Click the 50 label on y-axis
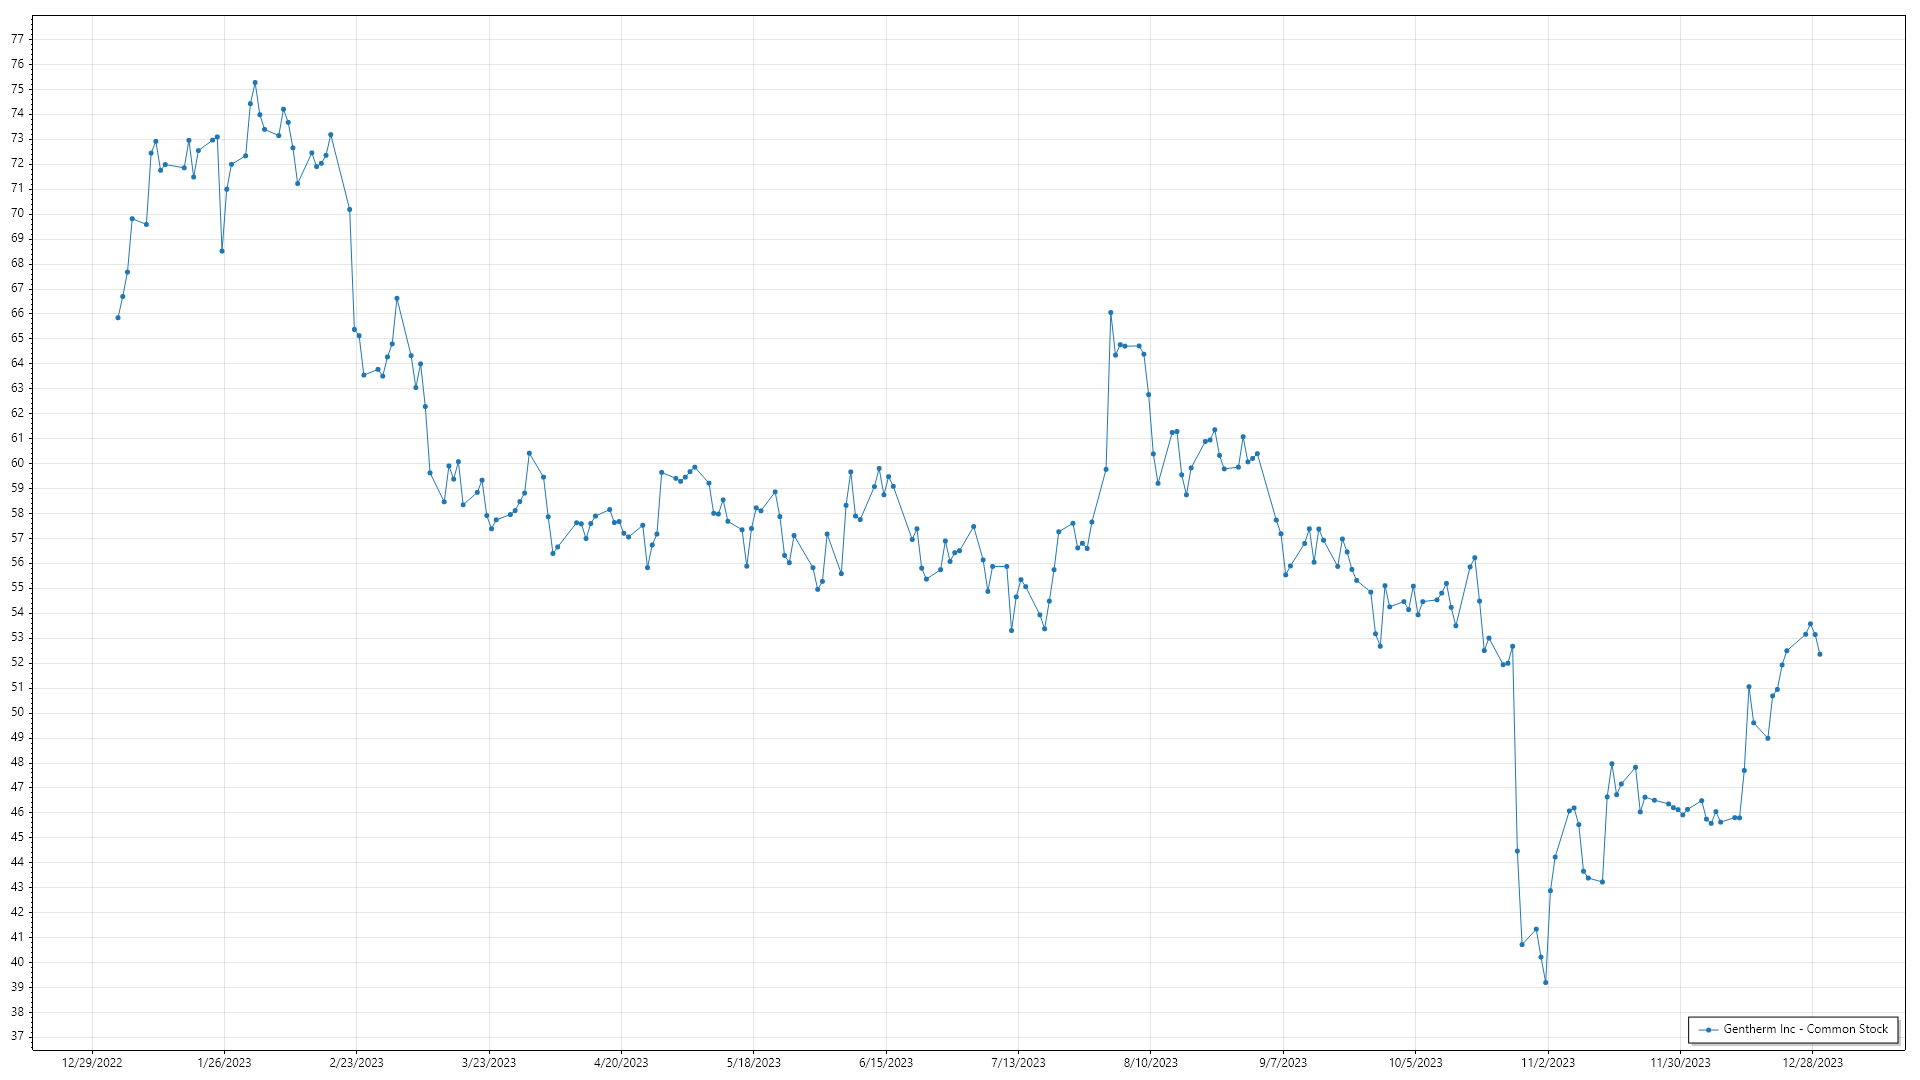 17,712
